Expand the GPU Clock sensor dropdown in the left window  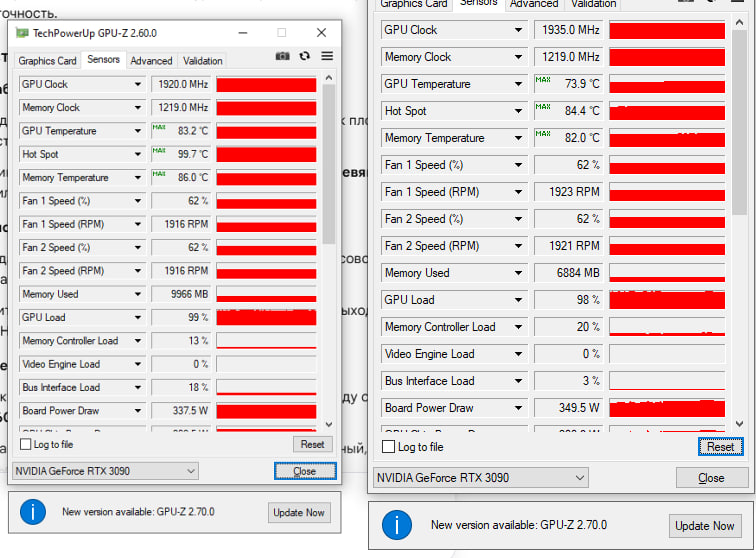click(x=138, y=84)
